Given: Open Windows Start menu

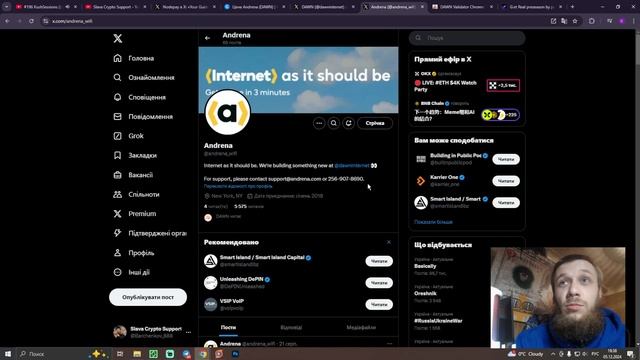Looking at the screenshot, I should click(x=8, y=354).
